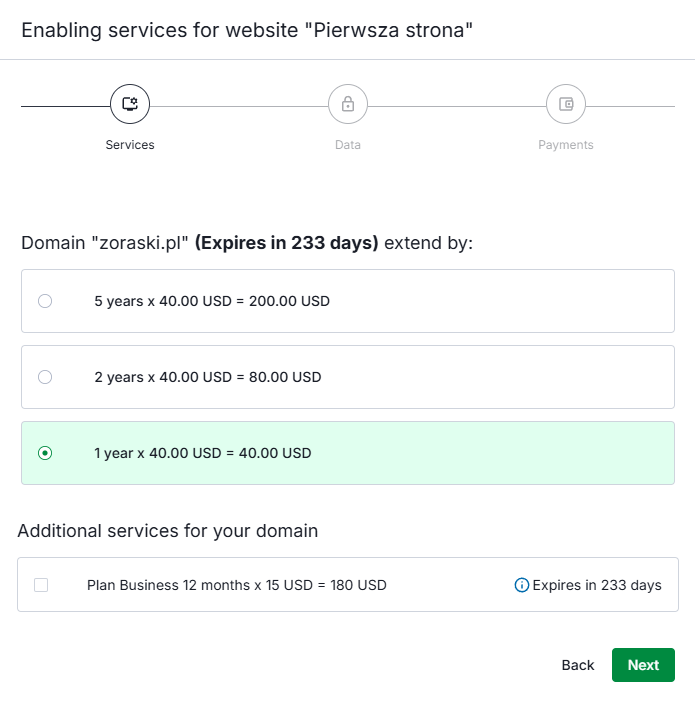The height and width of the screenshot is (703, 695).
Task: Click the dialog title "Enabling services for website"
Action: click(246, 30)
